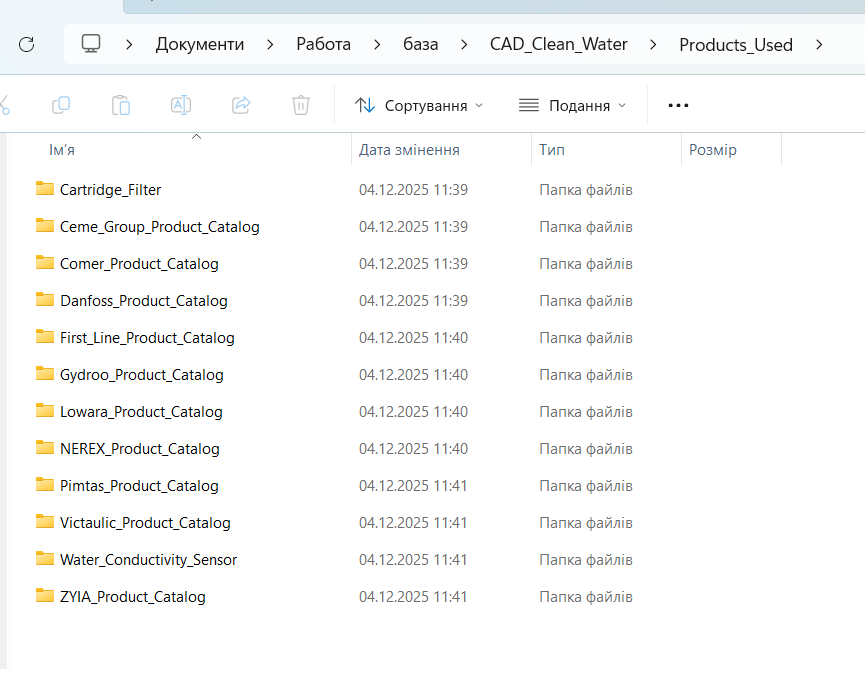Screen dimensions: 865x682
Task: Select the Lowara_Product_Catalog folder name
Action: click(141, 412)
